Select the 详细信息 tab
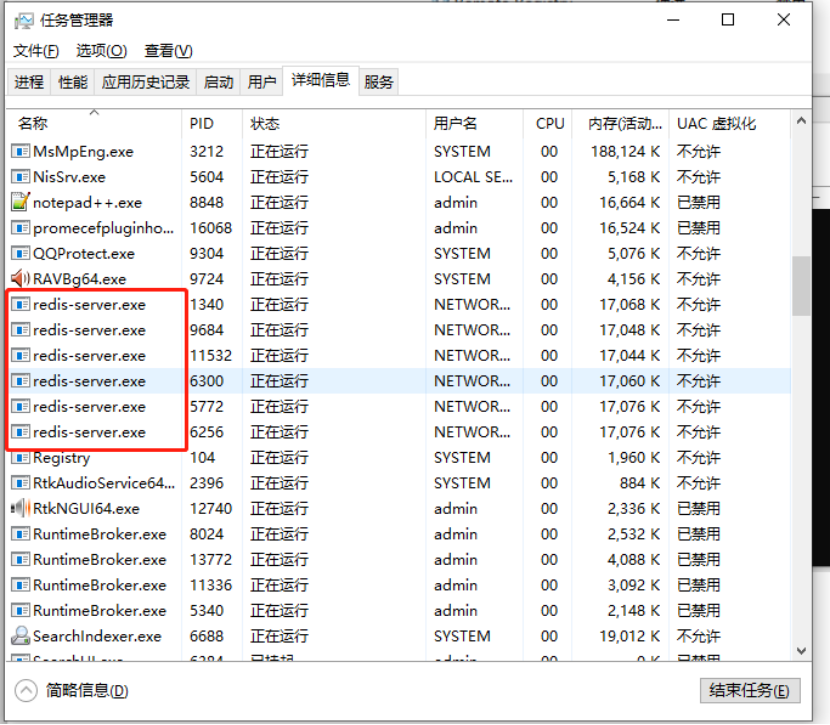This screenshot has width=830, height=725. click(321, 80)
